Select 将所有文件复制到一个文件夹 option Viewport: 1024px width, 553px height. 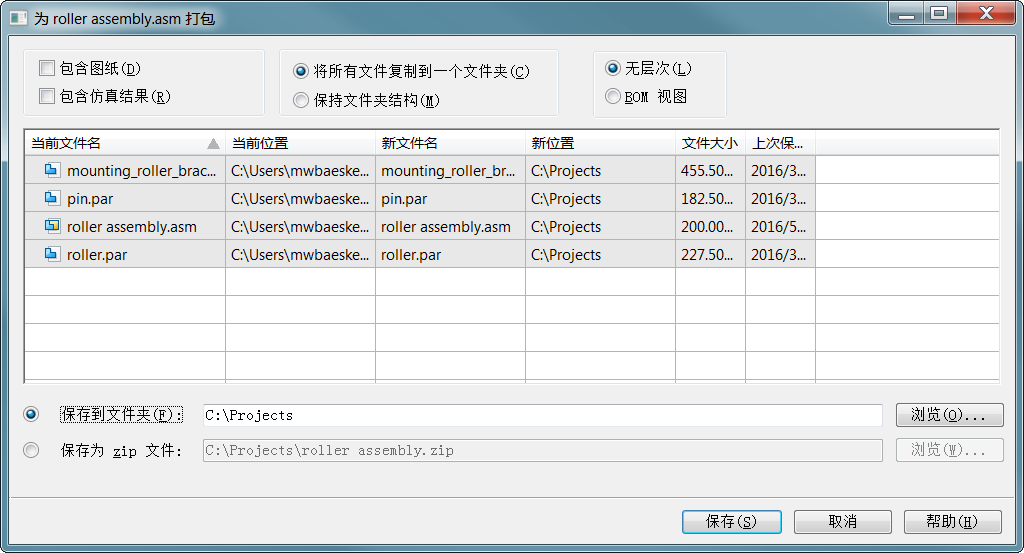(301, 71)
